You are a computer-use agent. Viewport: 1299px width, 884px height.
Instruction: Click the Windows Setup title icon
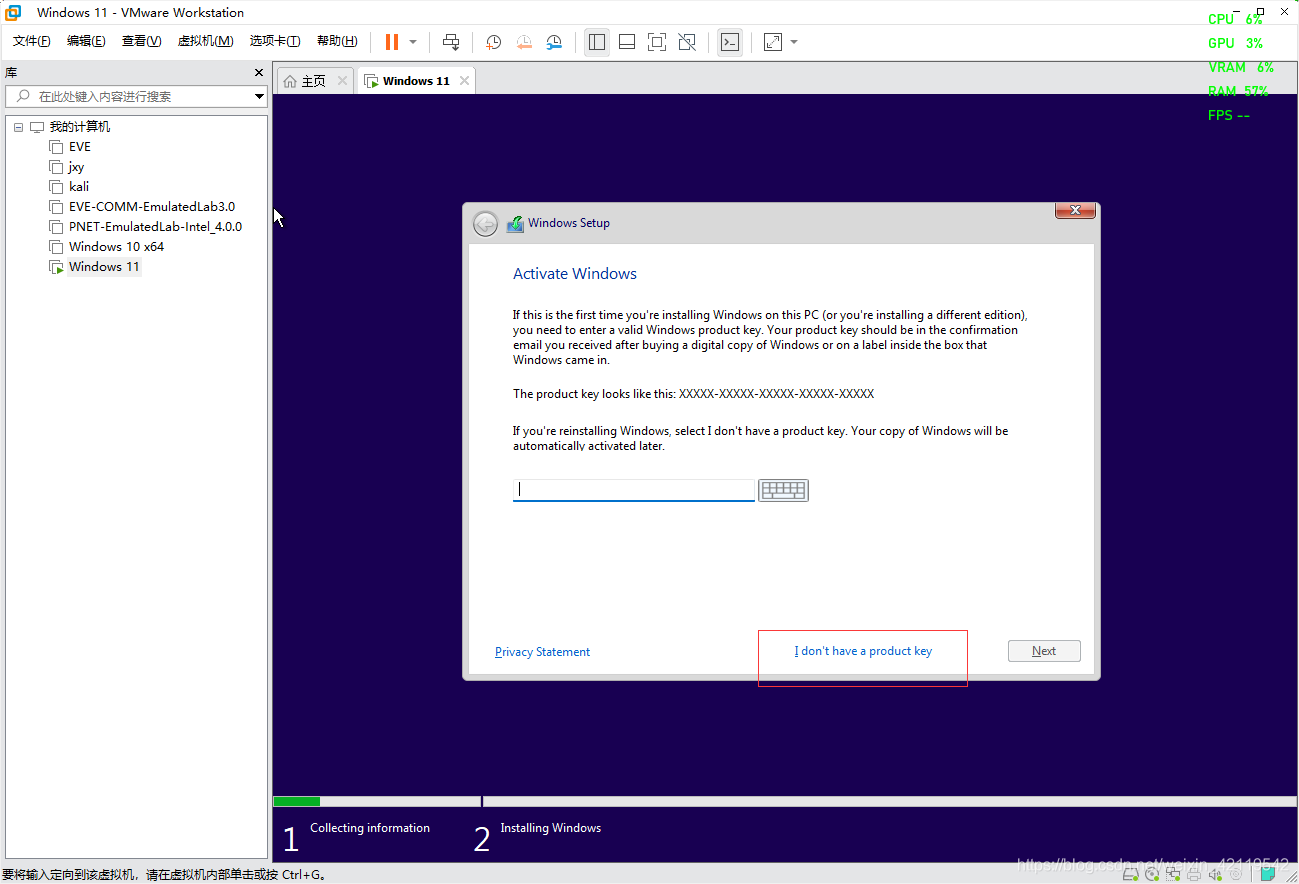click(515, 224)
